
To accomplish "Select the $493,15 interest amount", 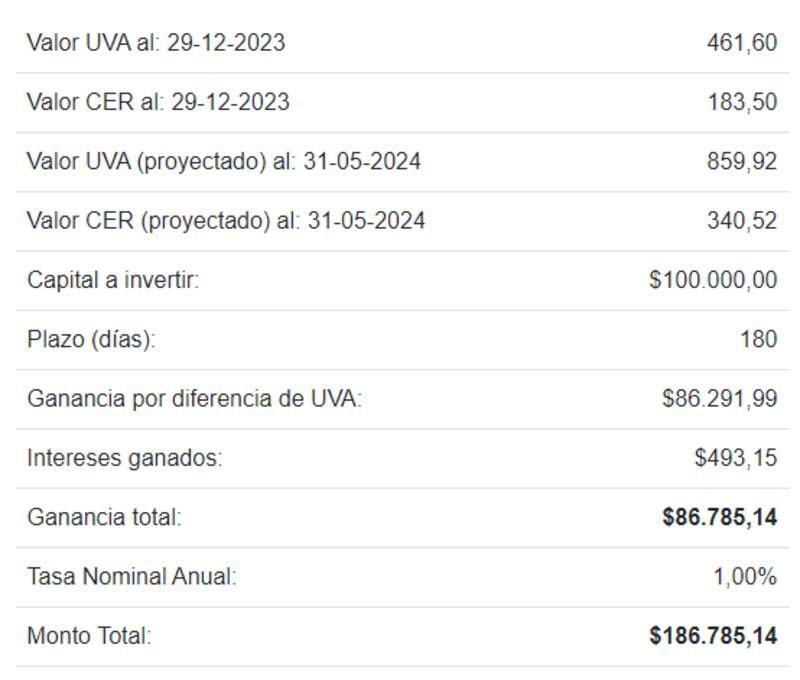I will 735,458.
